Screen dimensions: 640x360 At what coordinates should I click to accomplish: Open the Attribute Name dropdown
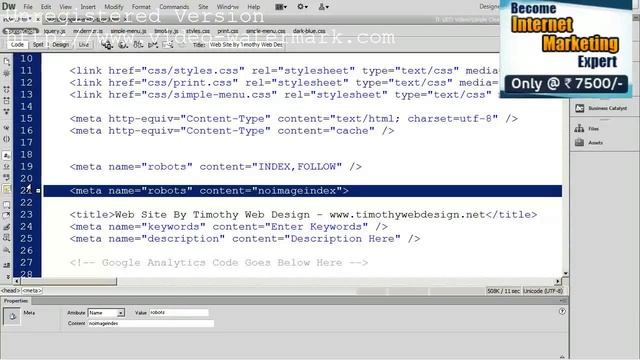click(x=106, y=313)
